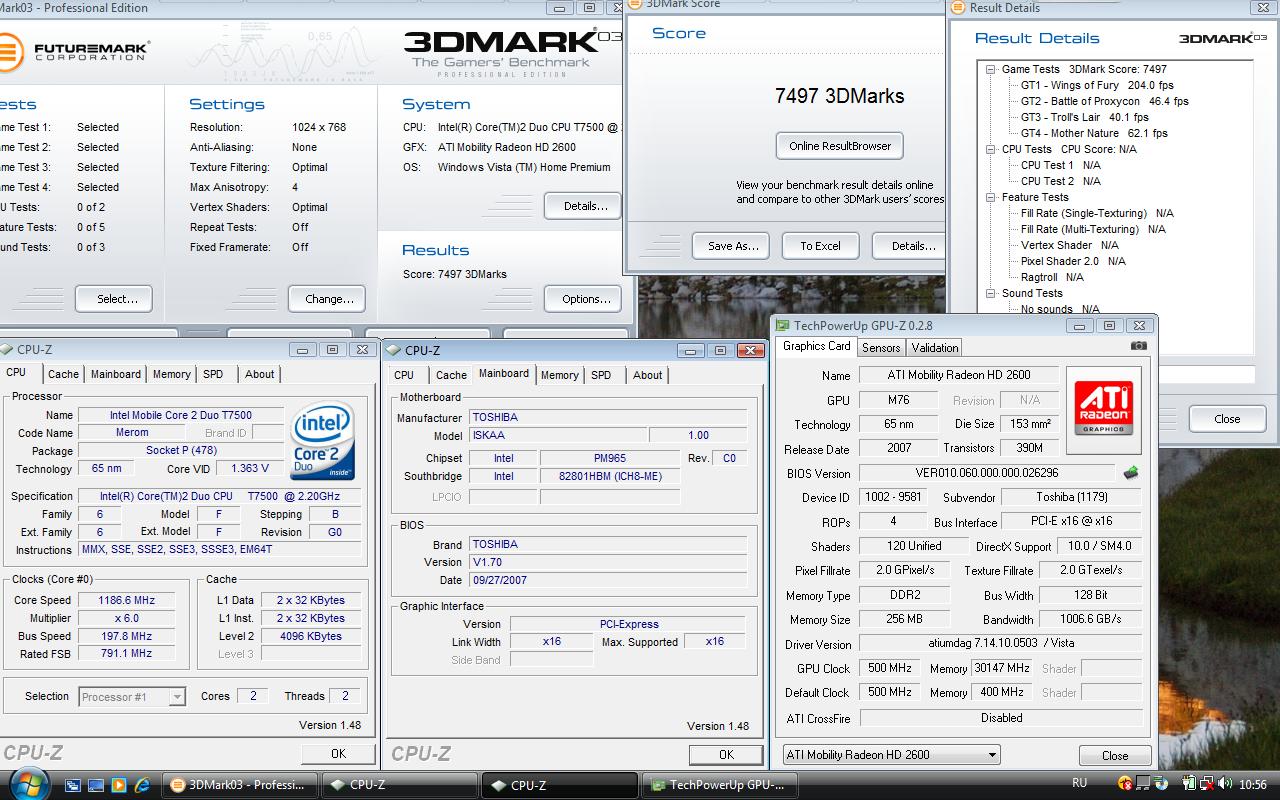Launch Windows Media Player from quick launch
This screenshot has width=1280, height=800.
point(120,785)
